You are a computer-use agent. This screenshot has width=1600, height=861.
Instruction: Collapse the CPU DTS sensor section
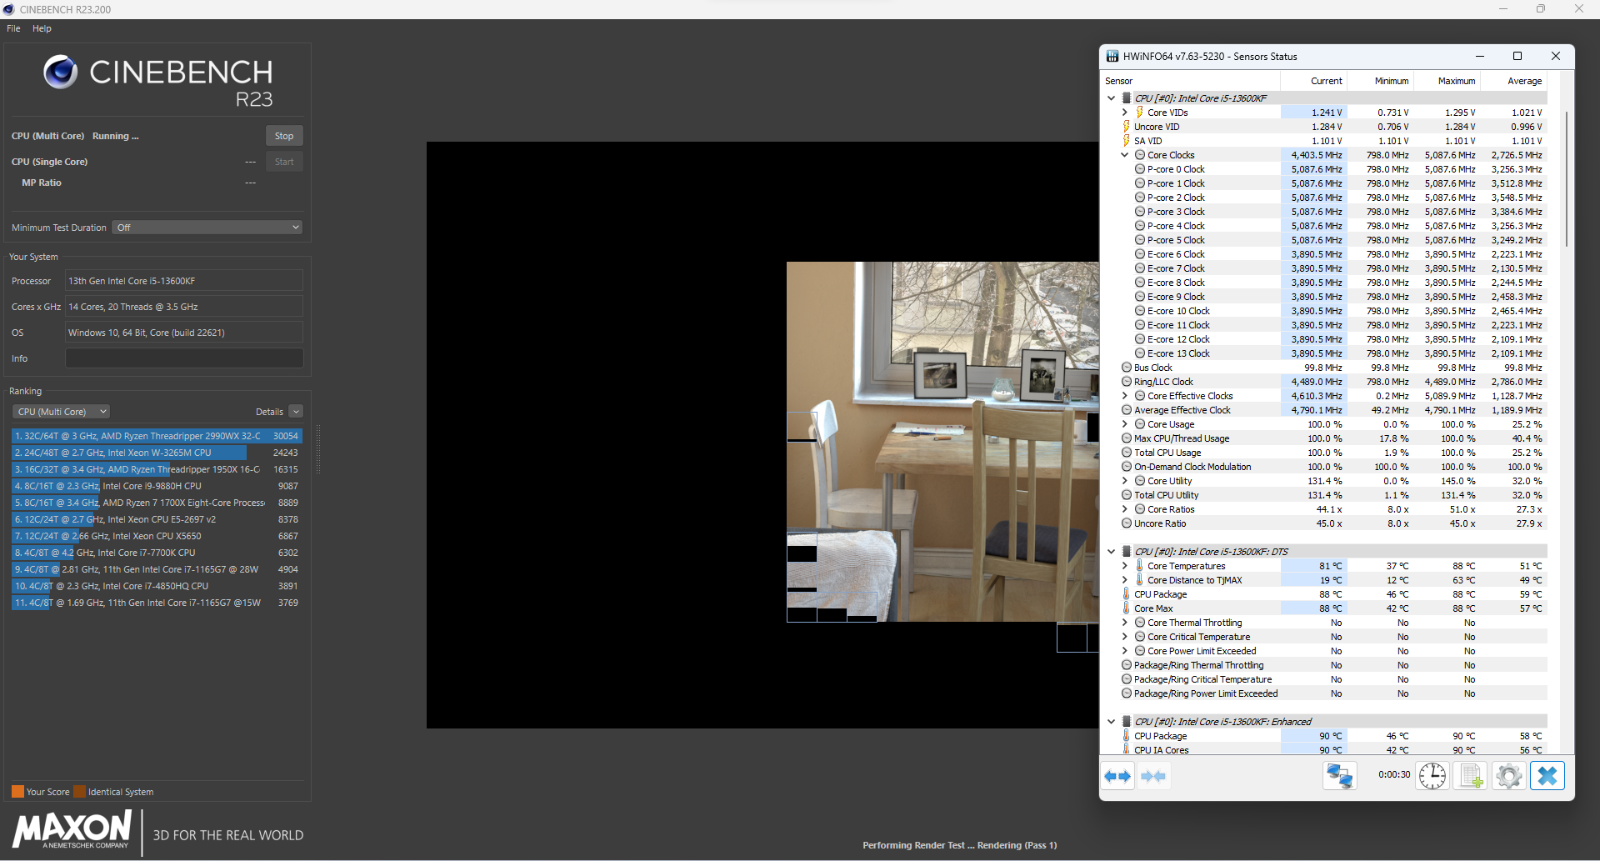[1111, 551]
